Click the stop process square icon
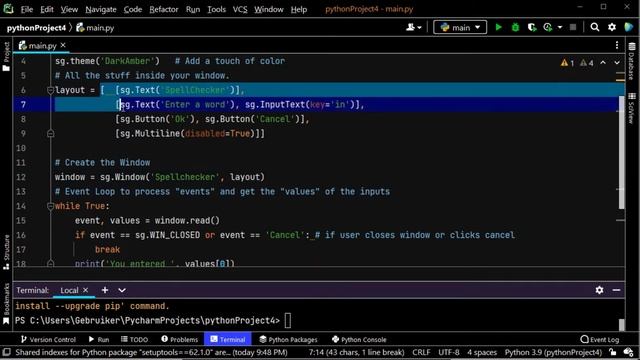 coord(573,27)
